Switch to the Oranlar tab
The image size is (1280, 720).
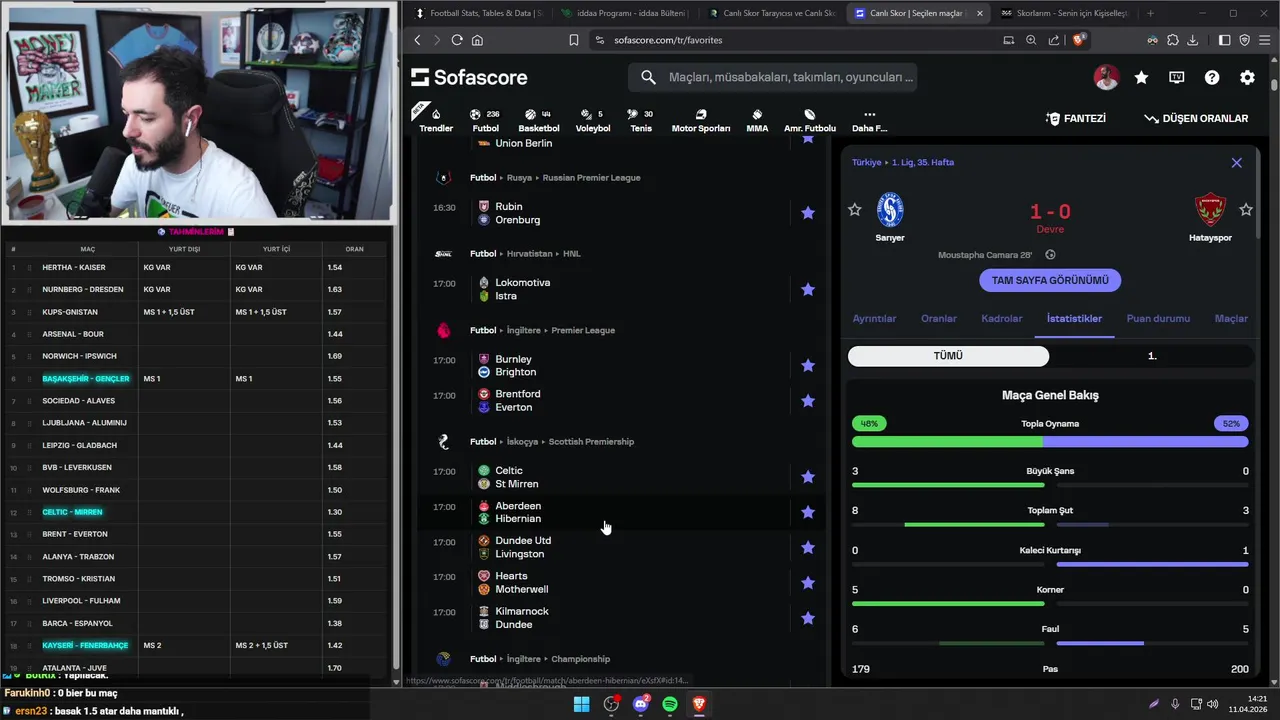[x=939, y=318]
